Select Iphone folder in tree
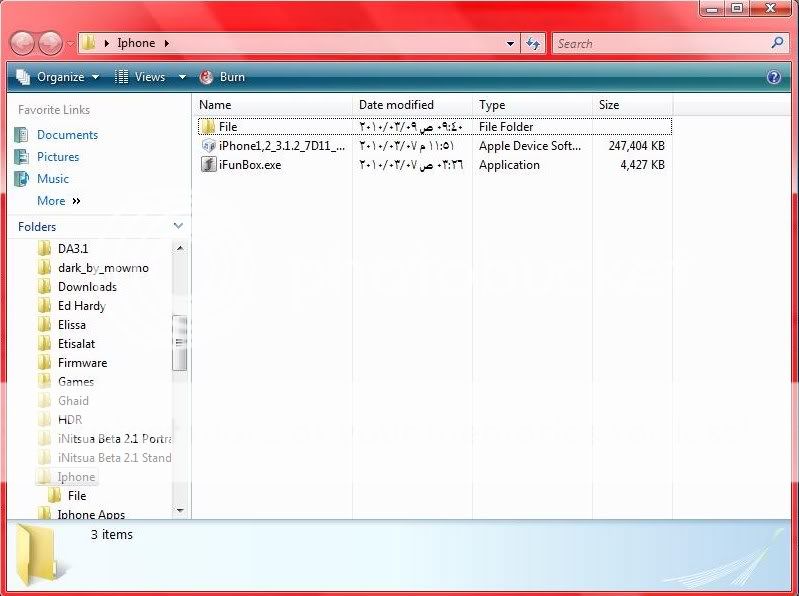 click(76, 477)
